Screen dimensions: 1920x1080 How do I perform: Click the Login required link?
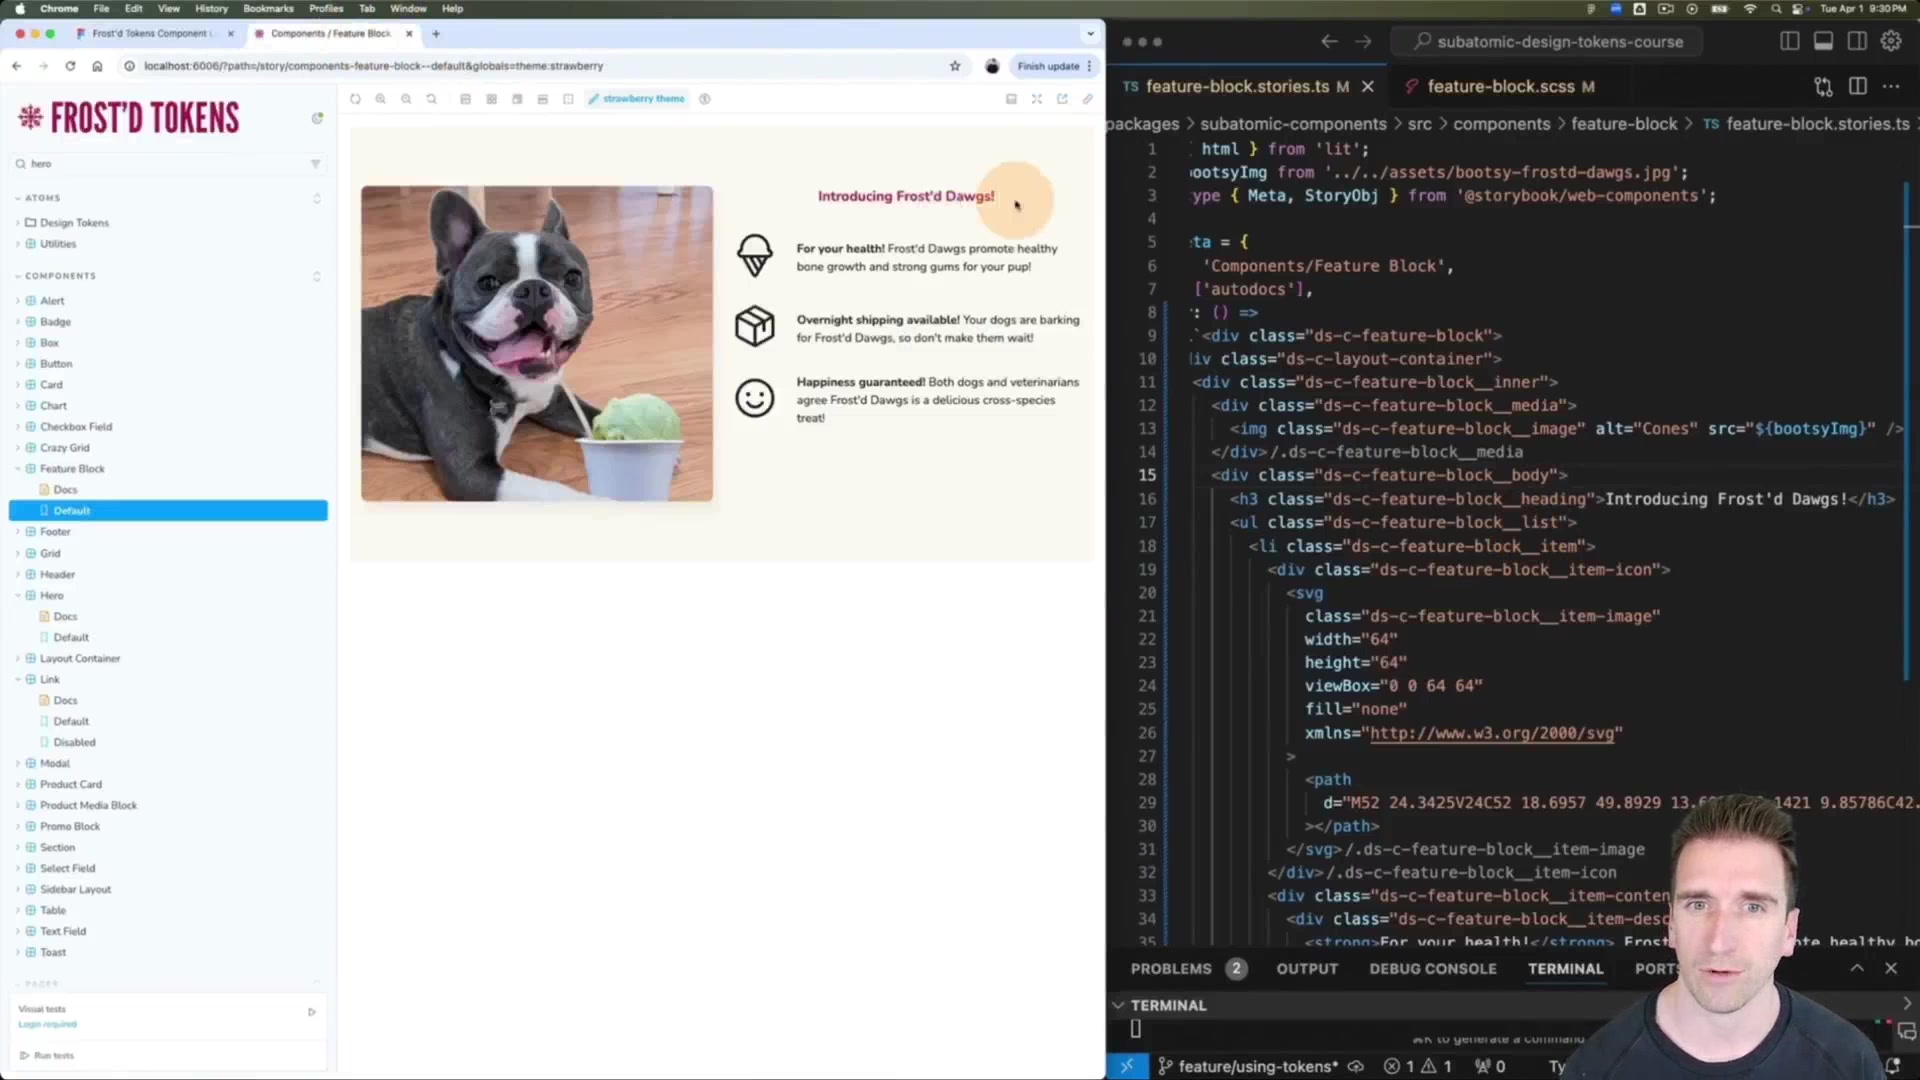[x=47, y=1025]
